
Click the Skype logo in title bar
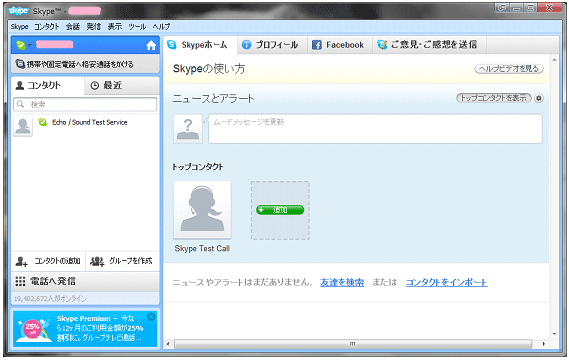[x=18, y=11]
